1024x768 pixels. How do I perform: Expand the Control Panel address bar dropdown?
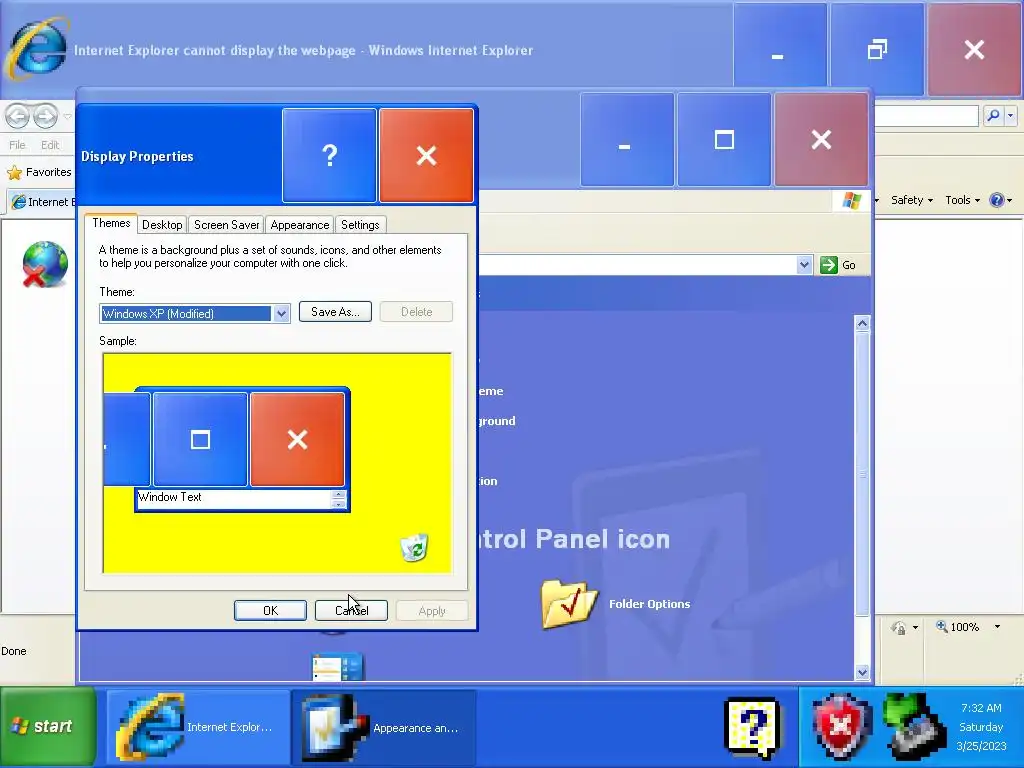804,265
